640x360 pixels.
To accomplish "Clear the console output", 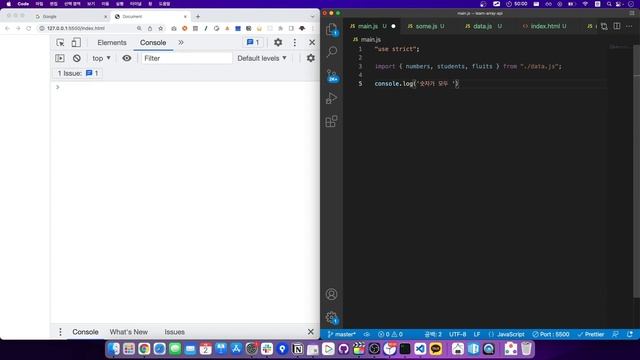I will click(77, 58).
